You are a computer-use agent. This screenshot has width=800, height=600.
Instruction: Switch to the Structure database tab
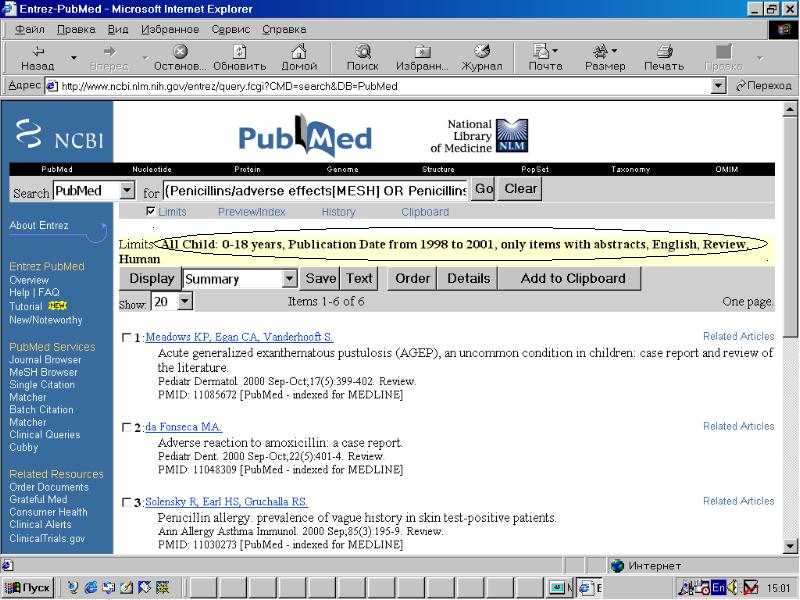tap(438, 169)
